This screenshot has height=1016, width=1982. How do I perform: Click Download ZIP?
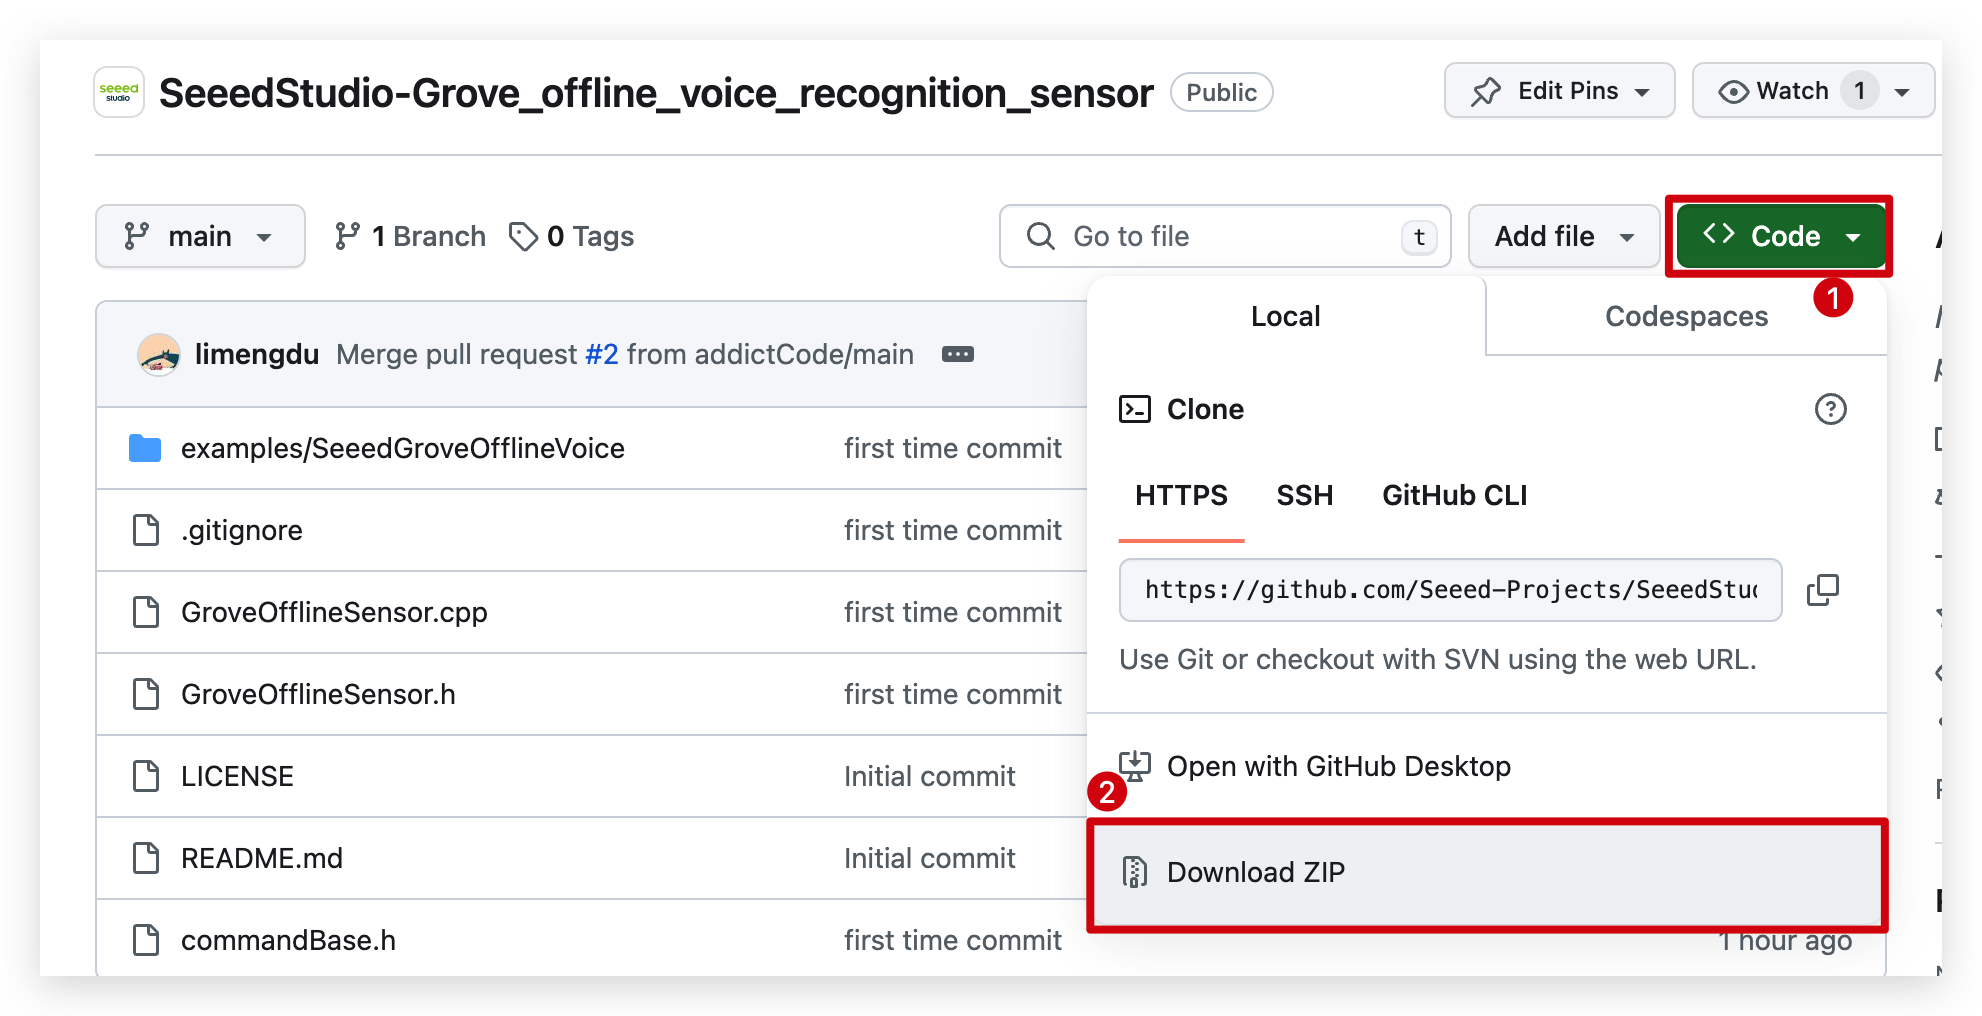[1486, 872]
